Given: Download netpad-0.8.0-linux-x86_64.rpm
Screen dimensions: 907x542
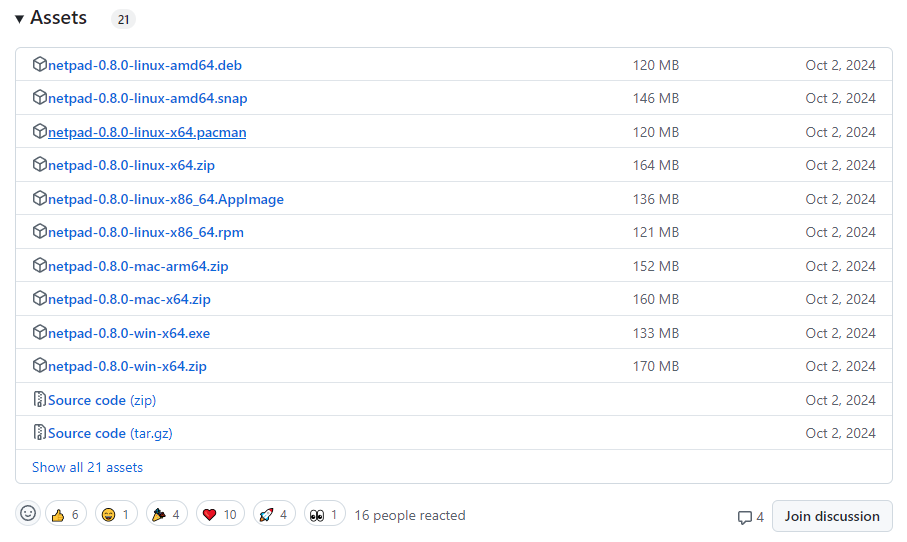Looking at the screenshot, I should (x=146, y=233).
